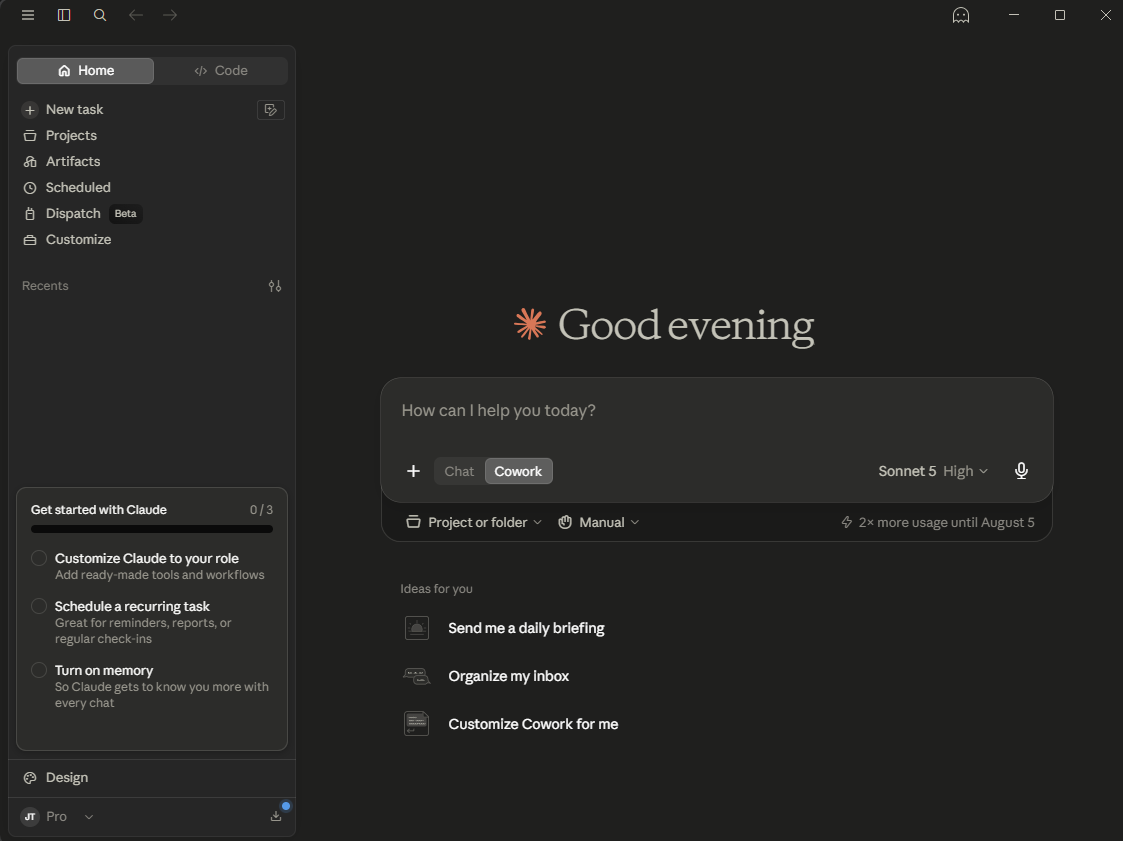Click Get started with Claude heading
This screenshot has height=841, width=1123.
tap(99, 510)
